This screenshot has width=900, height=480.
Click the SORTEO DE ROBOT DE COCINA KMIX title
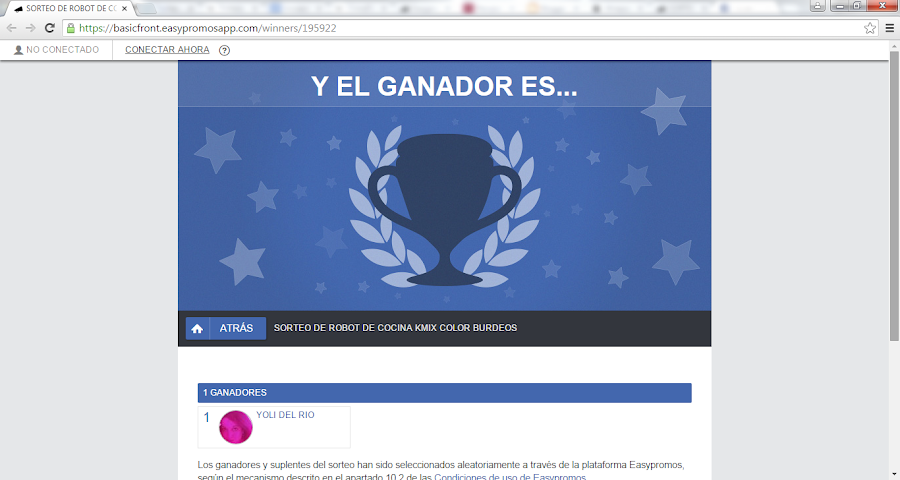click(395, 328)
